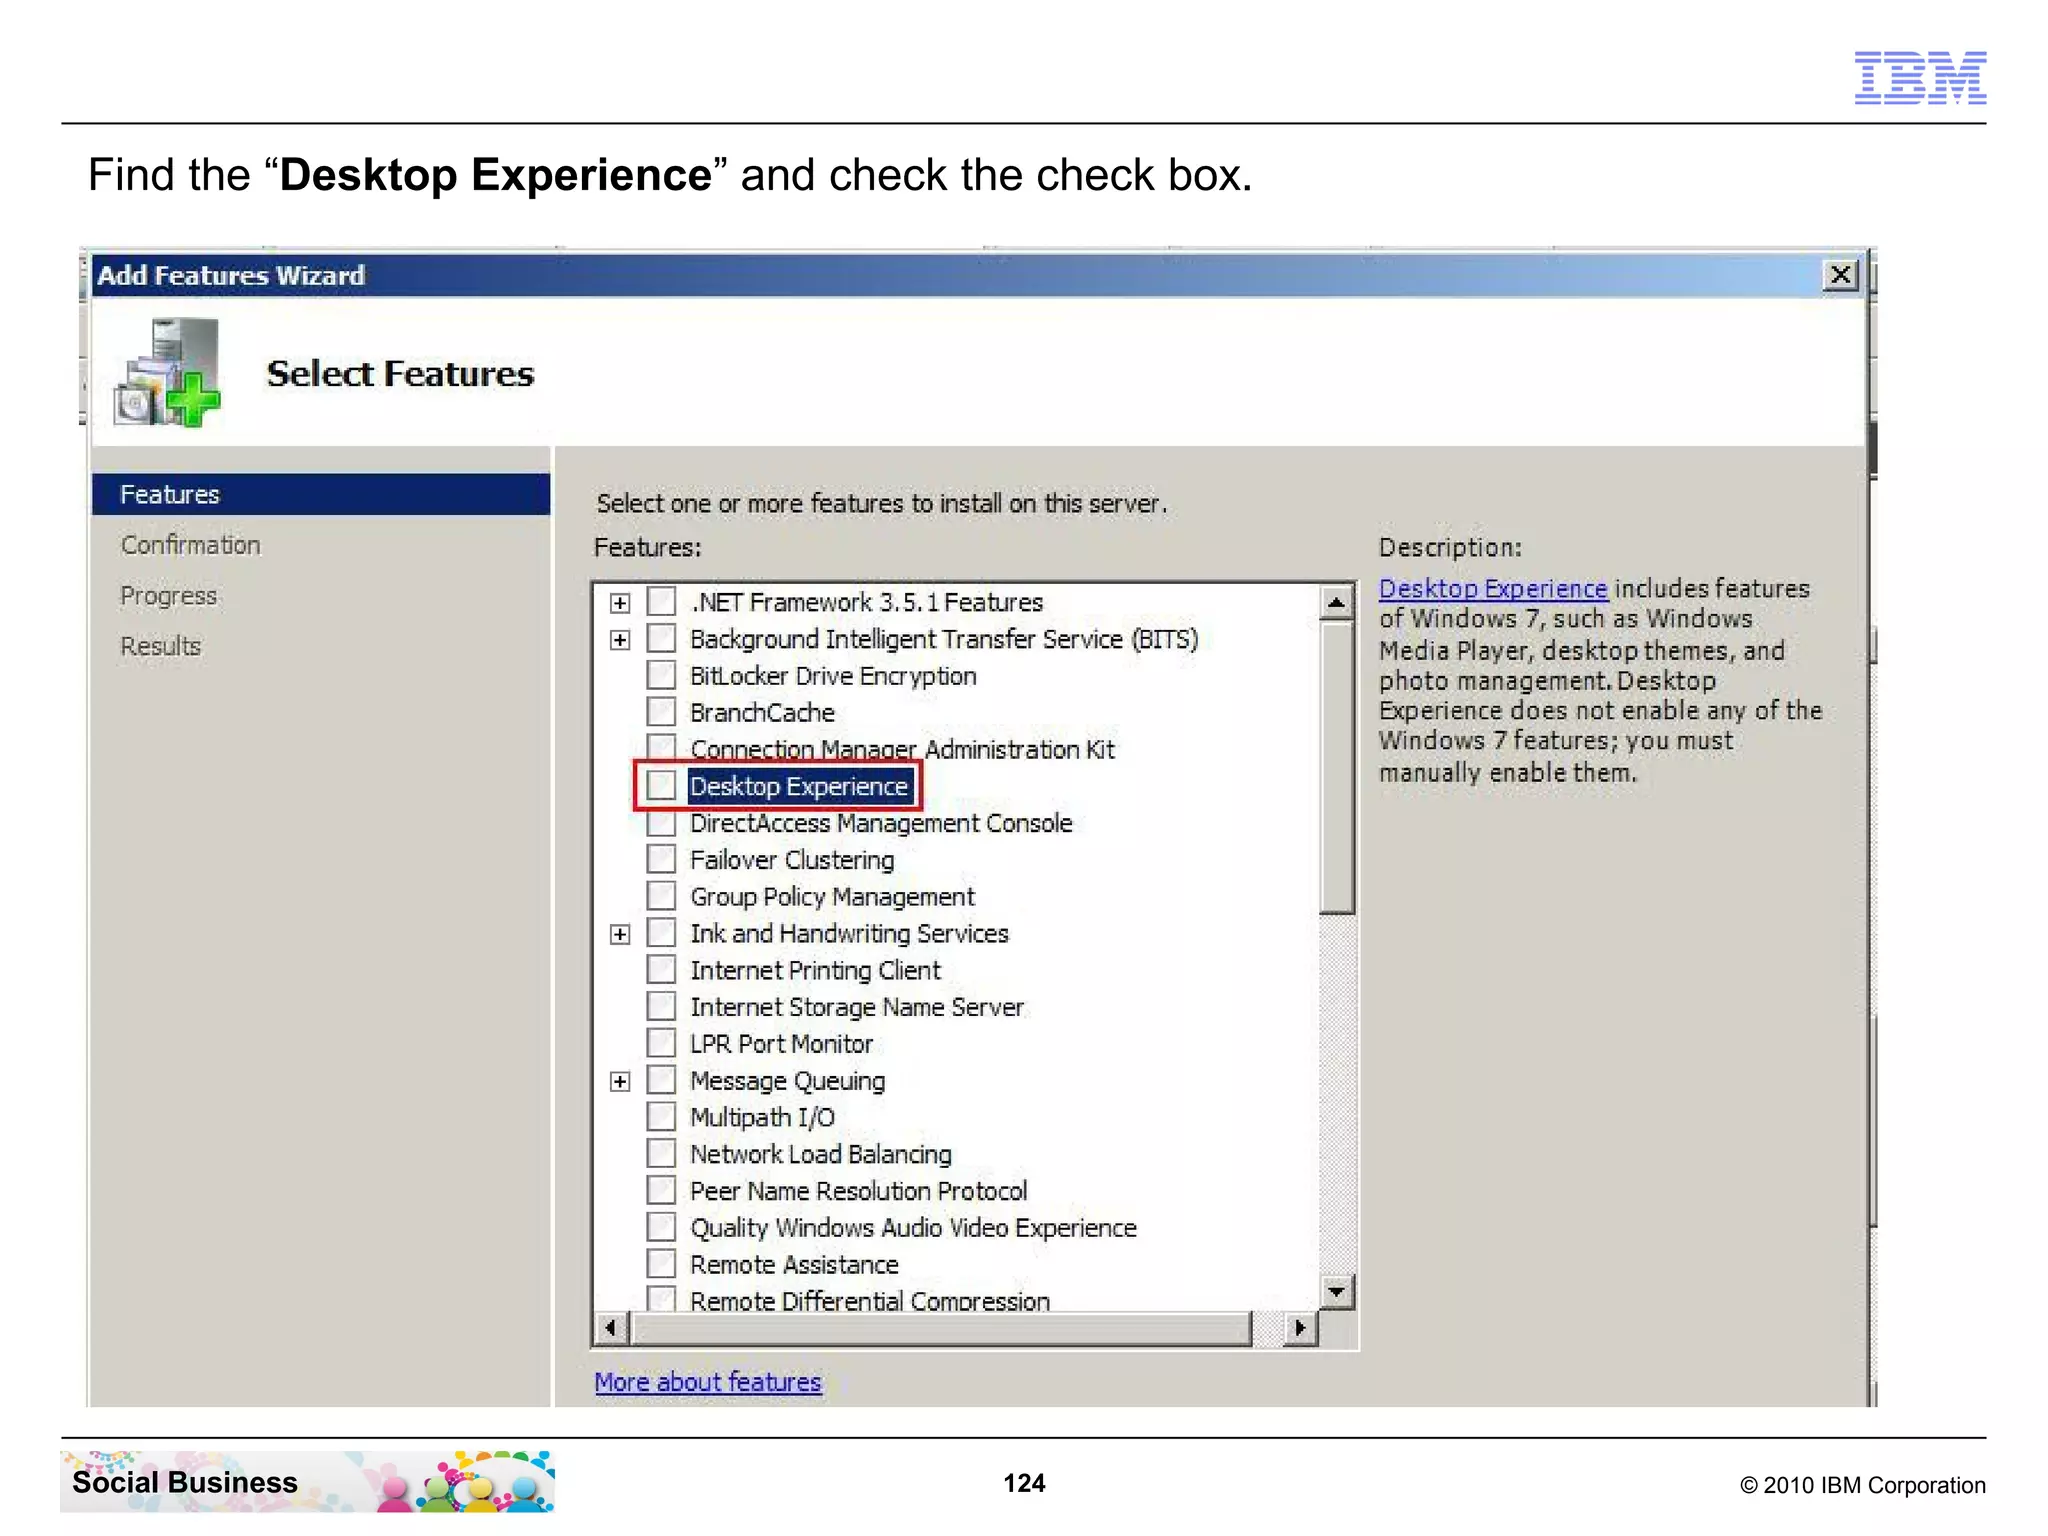Tick the Group Policy Management checkbox
Image resolution: width=2048 pixels, height=1536 pixels.
click(661, 897)
